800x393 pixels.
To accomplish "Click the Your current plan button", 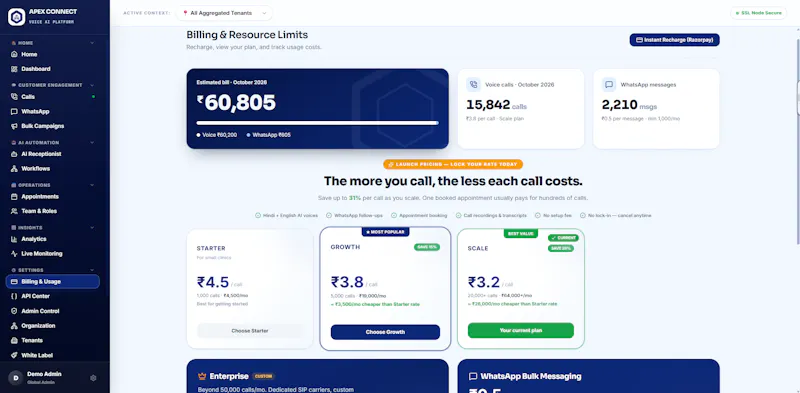I will point(521,330).
